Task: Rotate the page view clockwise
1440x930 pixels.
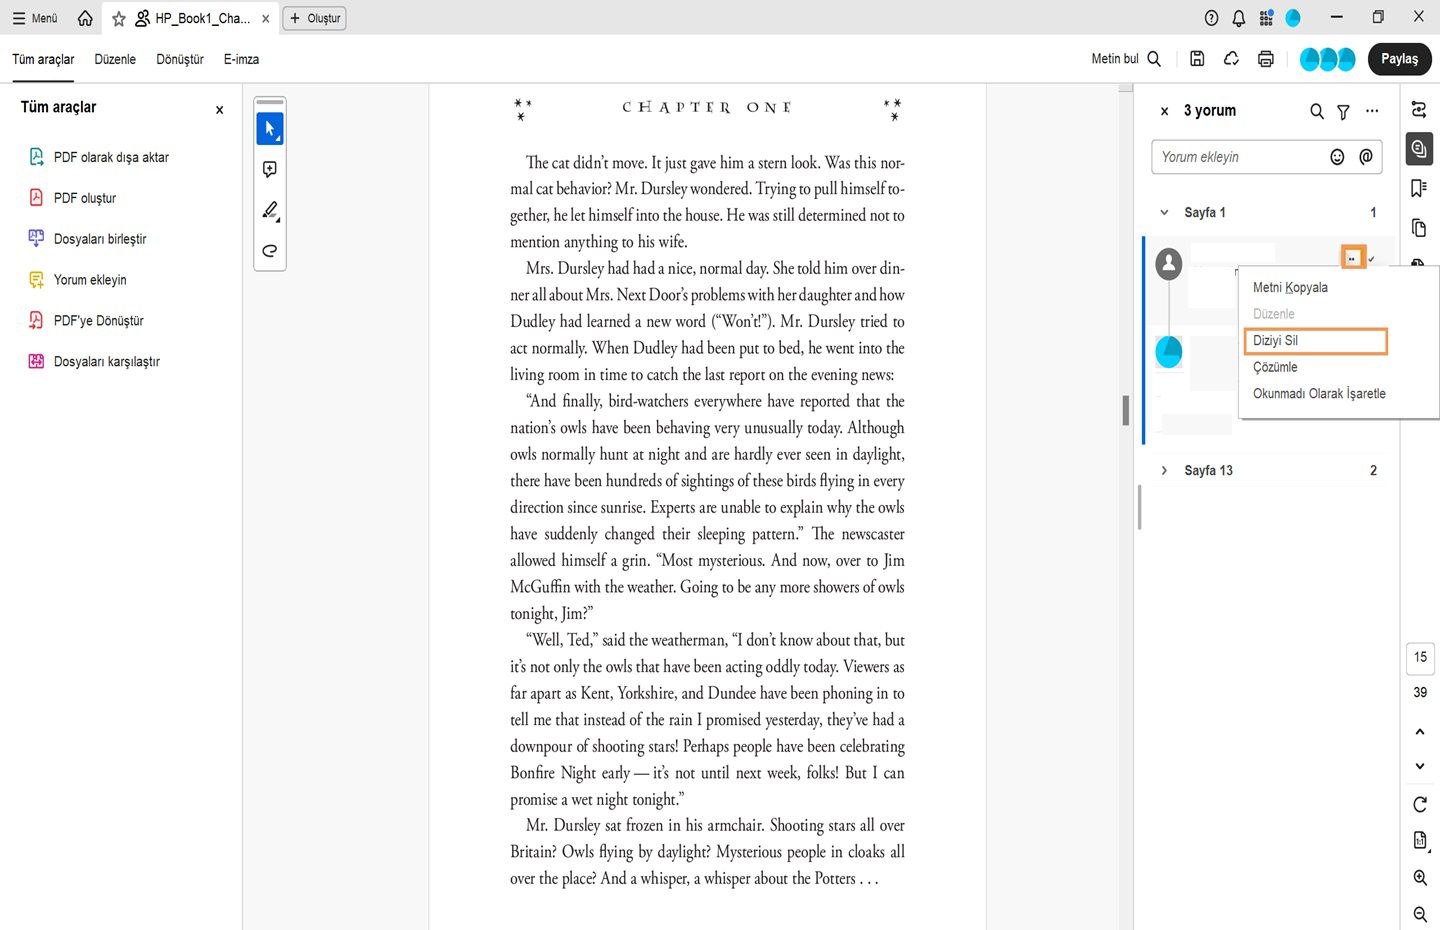Action: click(x=1420, y=804)
